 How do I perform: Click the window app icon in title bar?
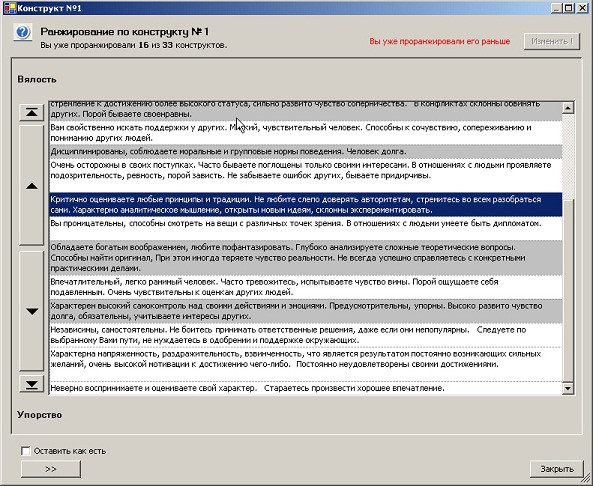pos(10,8)
